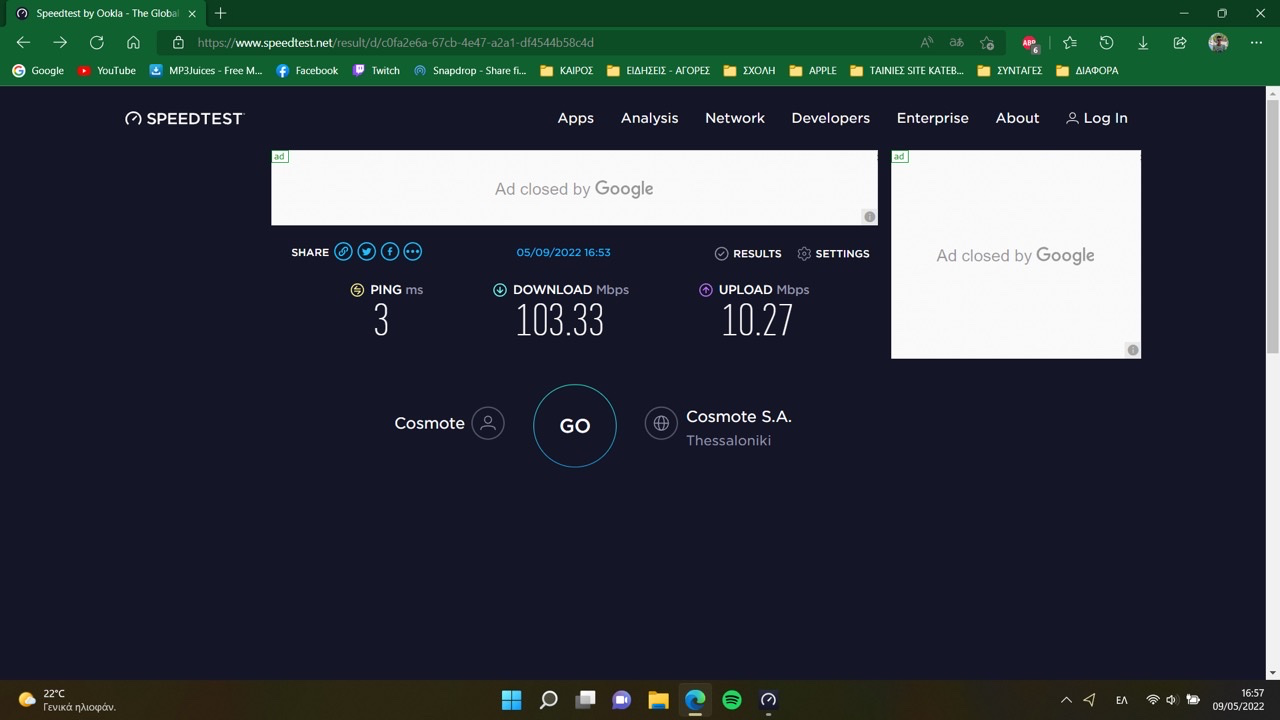Viewport: 1280px width, 720px height.
Task: Reload the current page
Action: pyautogui.click(x=97, y=42)
